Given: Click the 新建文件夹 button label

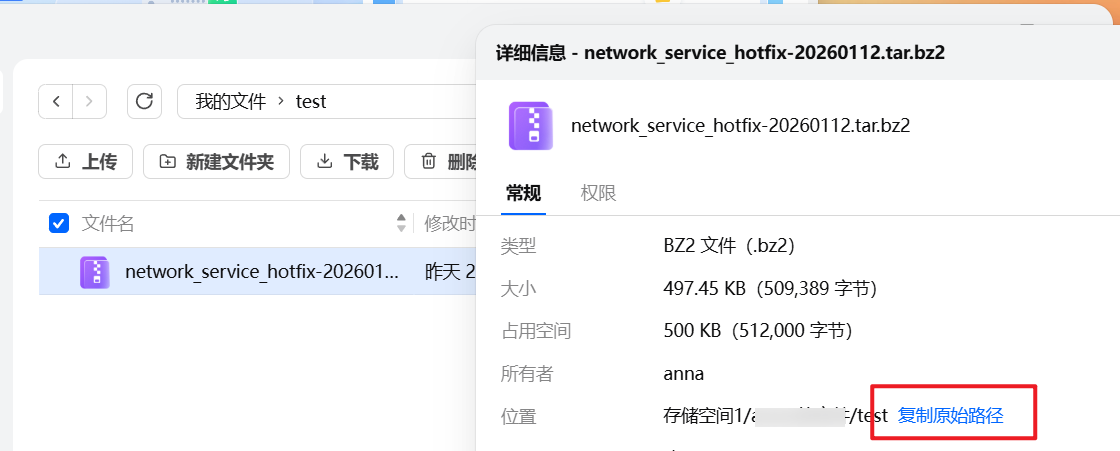Looking at the screenshot, I should pos(230,162).
